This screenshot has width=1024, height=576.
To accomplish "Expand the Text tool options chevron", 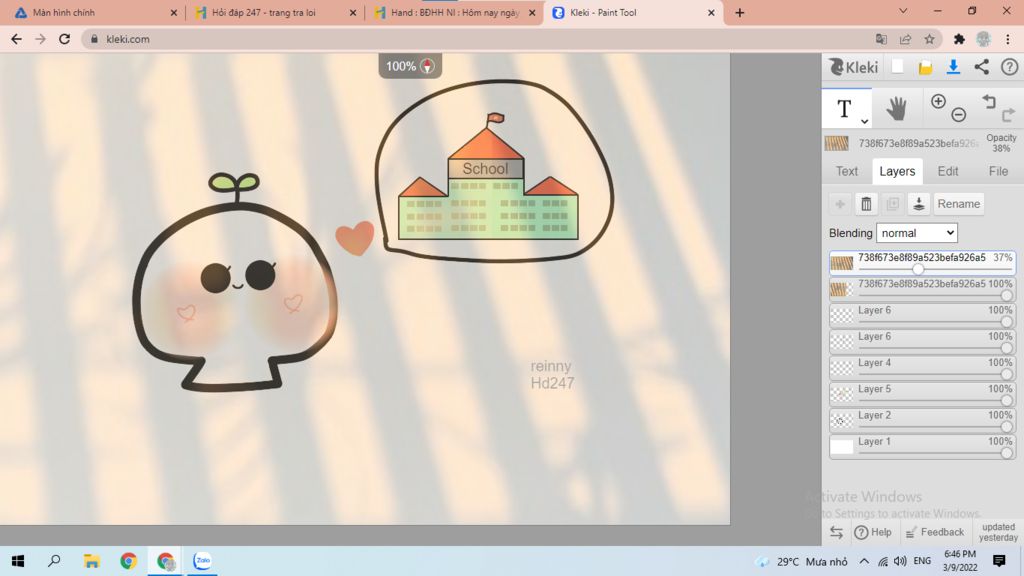I will coord(864,121).
